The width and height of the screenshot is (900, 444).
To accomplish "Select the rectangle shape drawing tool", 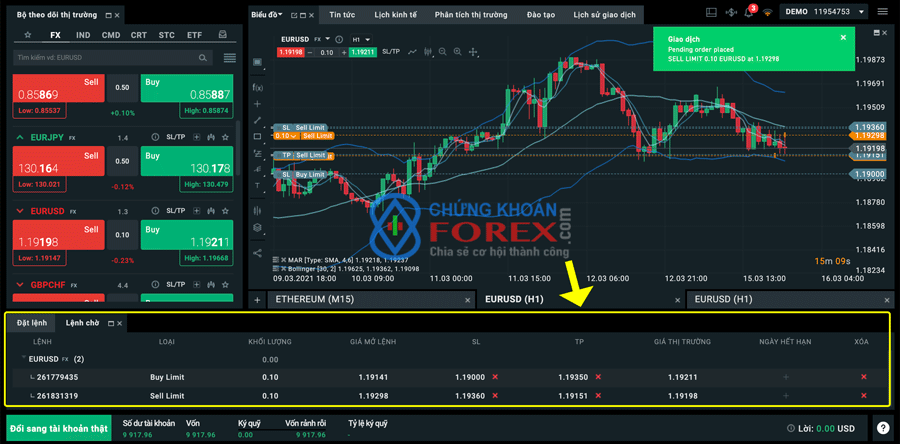I will pos(257,137).
